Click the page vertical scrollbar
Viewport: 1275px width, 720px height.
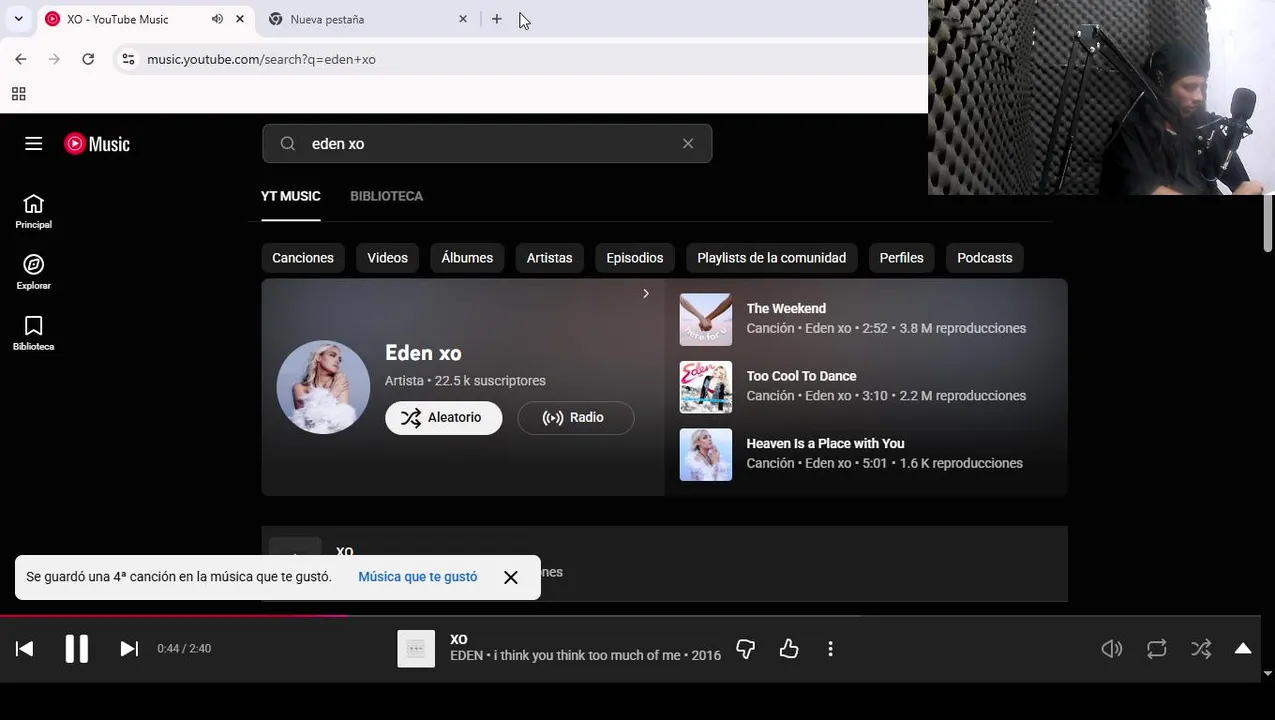tap(1267, 224)
